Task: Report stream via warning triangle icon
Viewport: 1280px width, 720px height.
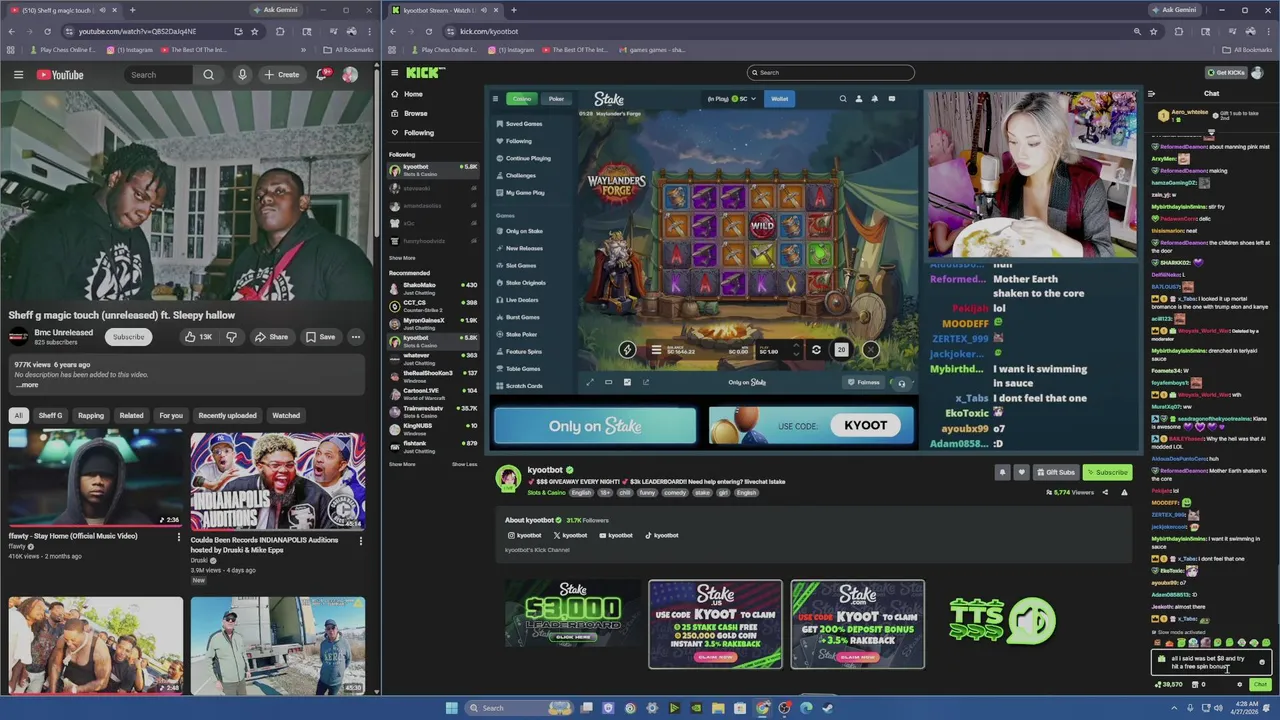Action: [1124, 492]
